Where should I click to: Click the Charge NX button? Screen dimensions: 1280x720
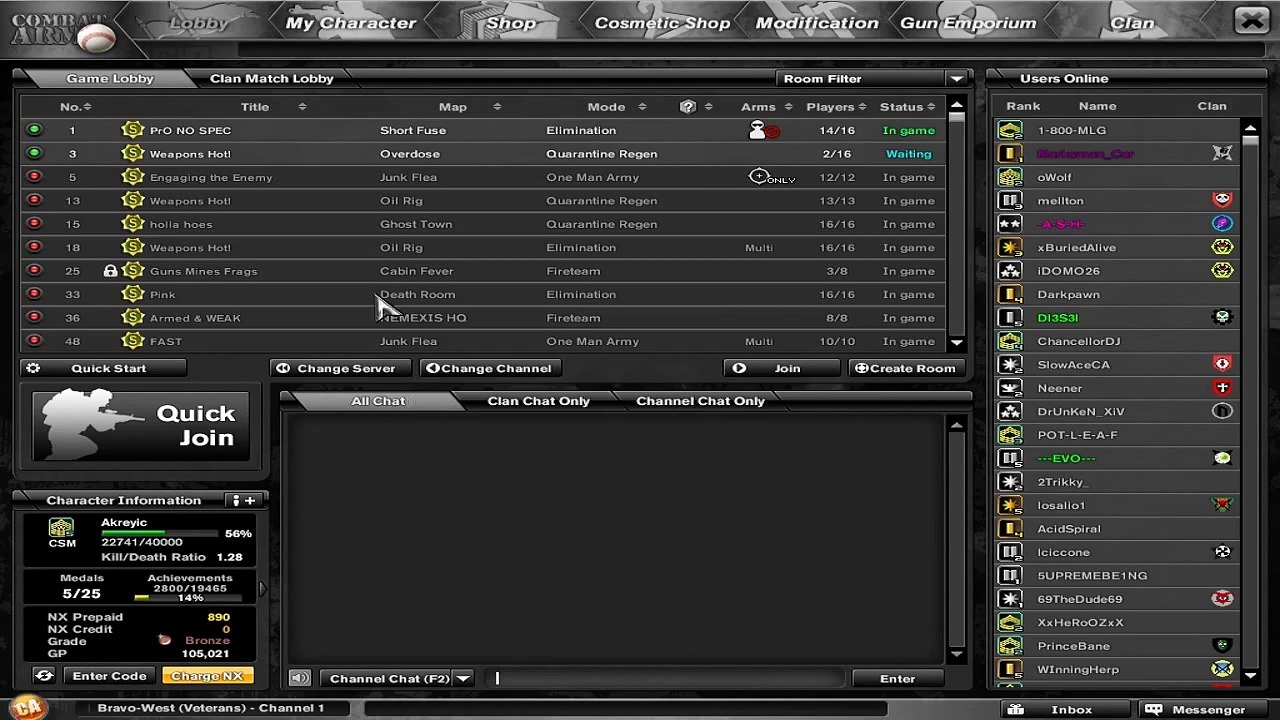[207, 676]
